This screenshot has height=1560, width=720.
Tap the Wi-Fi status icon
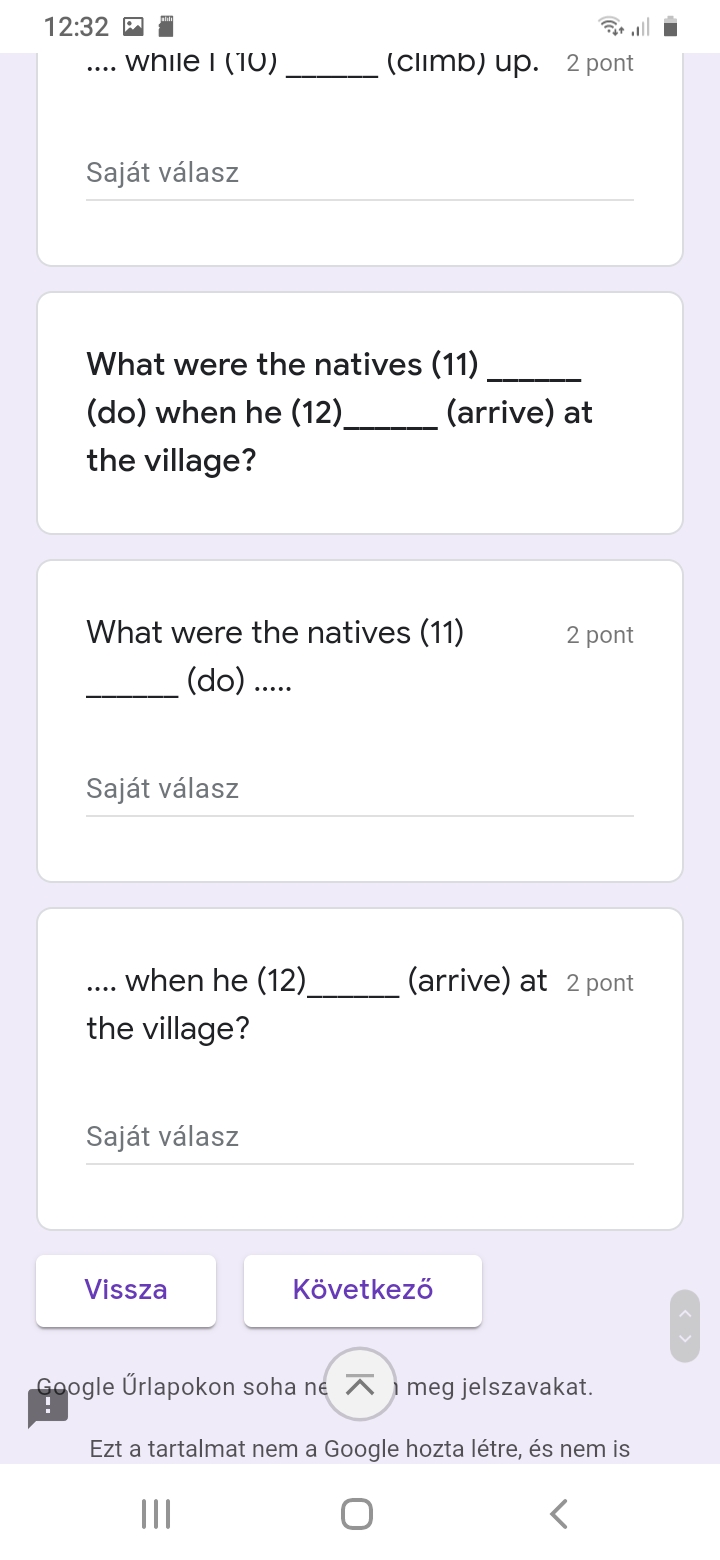[x=607, y=26]
